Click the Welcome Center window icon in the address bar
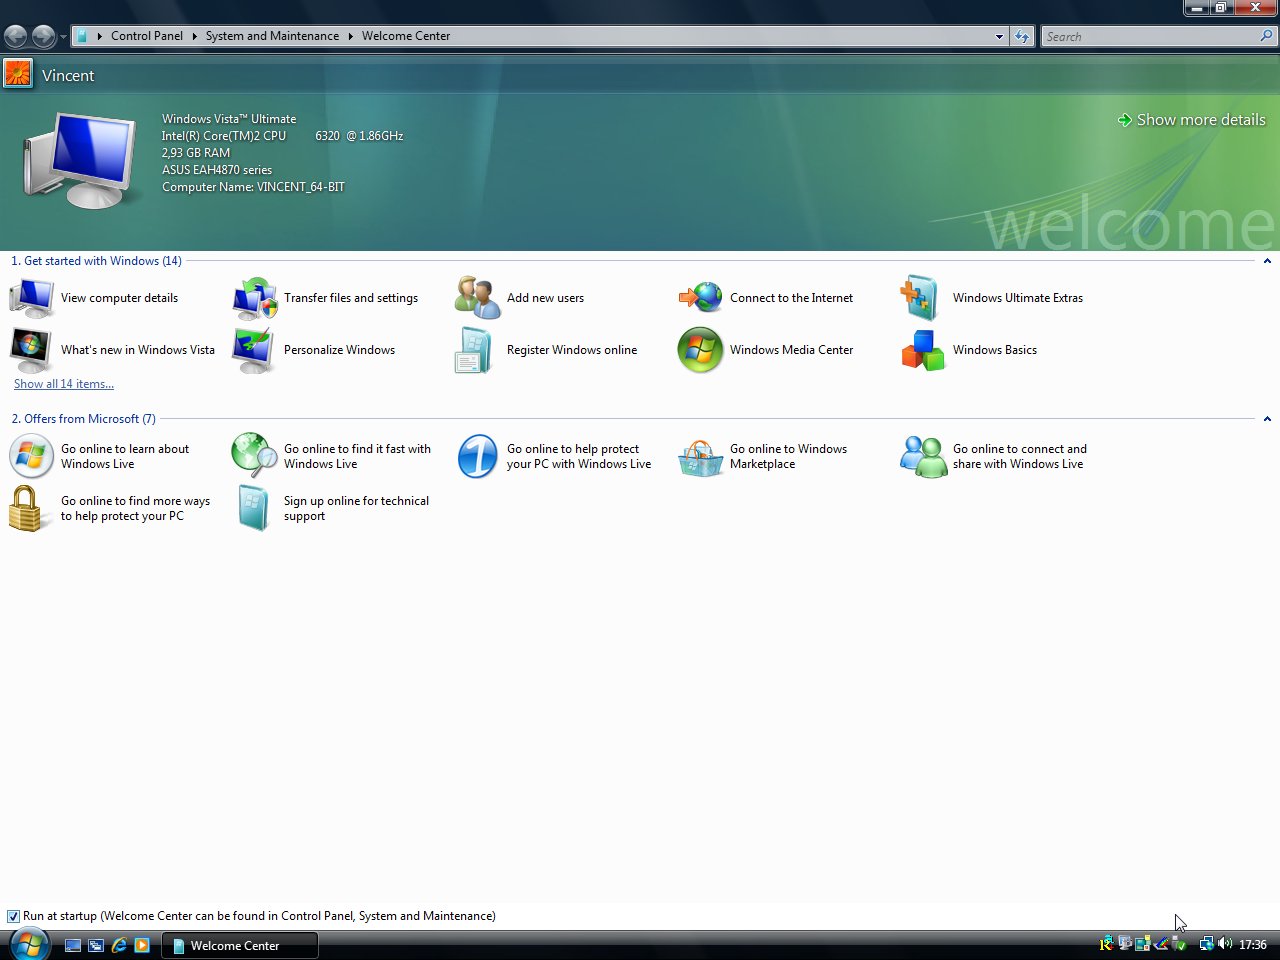The height and width of the screenshot is (960, 1280). (82, 36)
